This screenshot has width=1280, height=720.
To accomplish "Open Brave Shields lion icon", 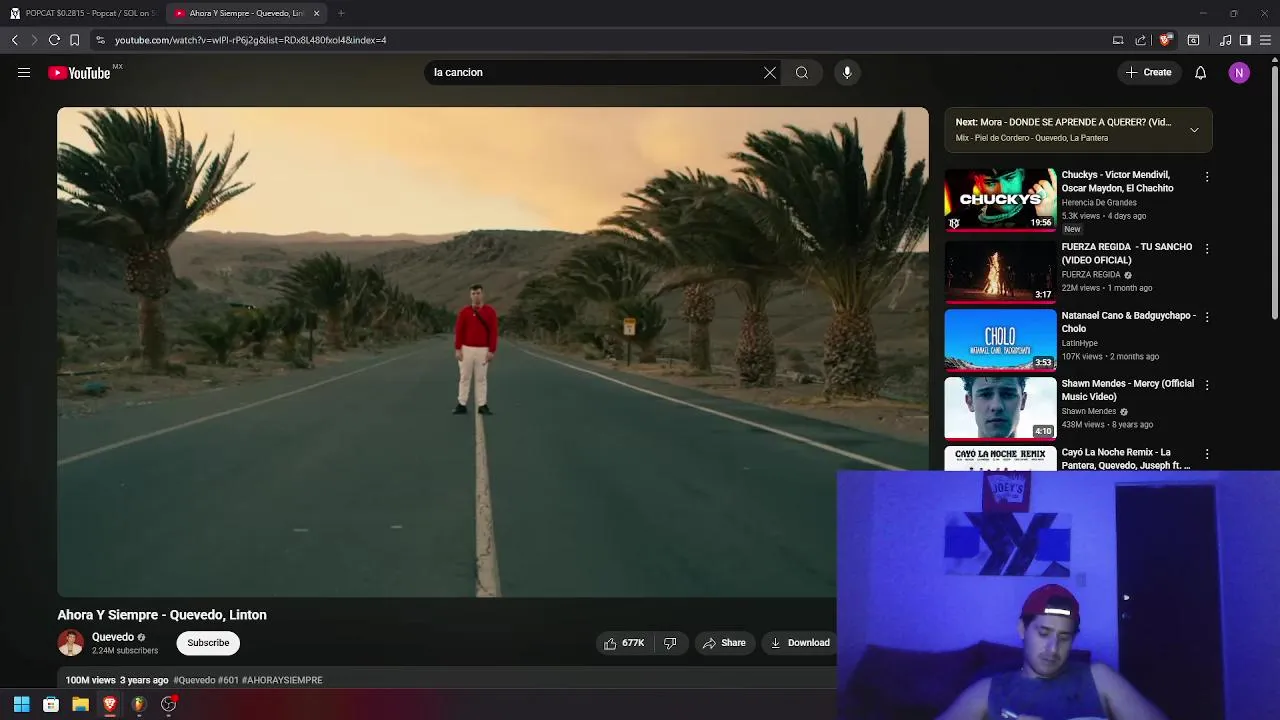I will pos(1165,40).
